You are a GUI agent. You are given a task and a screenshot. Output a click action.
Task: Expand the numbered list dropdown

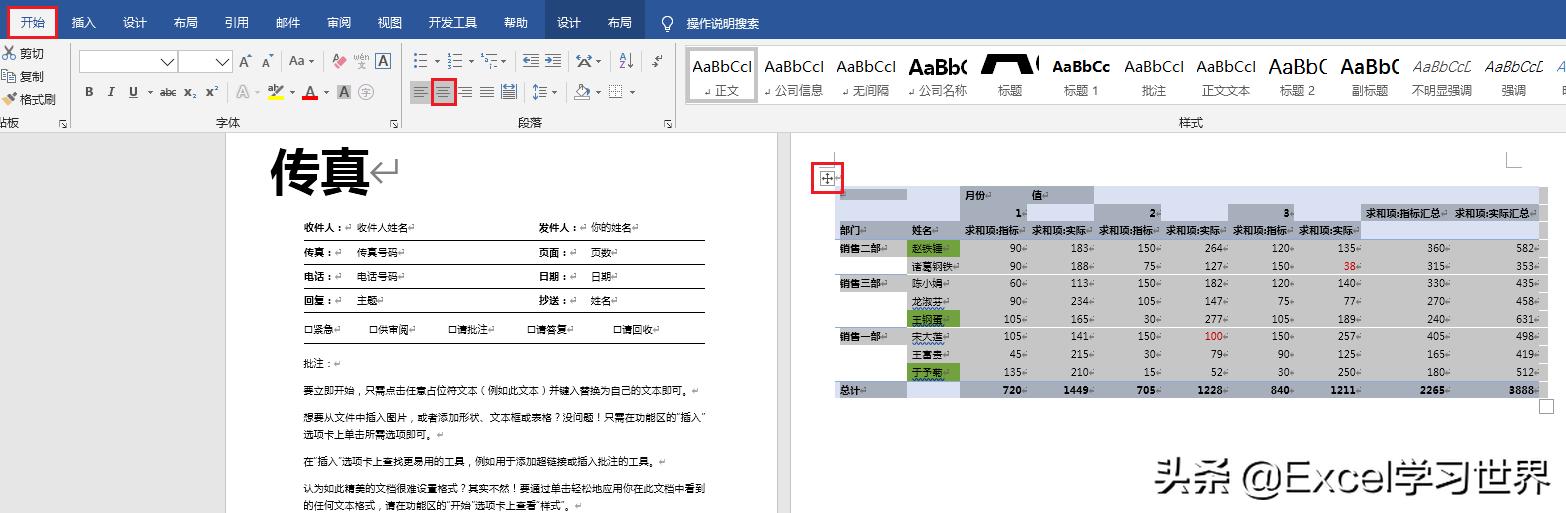click(471, 62)
